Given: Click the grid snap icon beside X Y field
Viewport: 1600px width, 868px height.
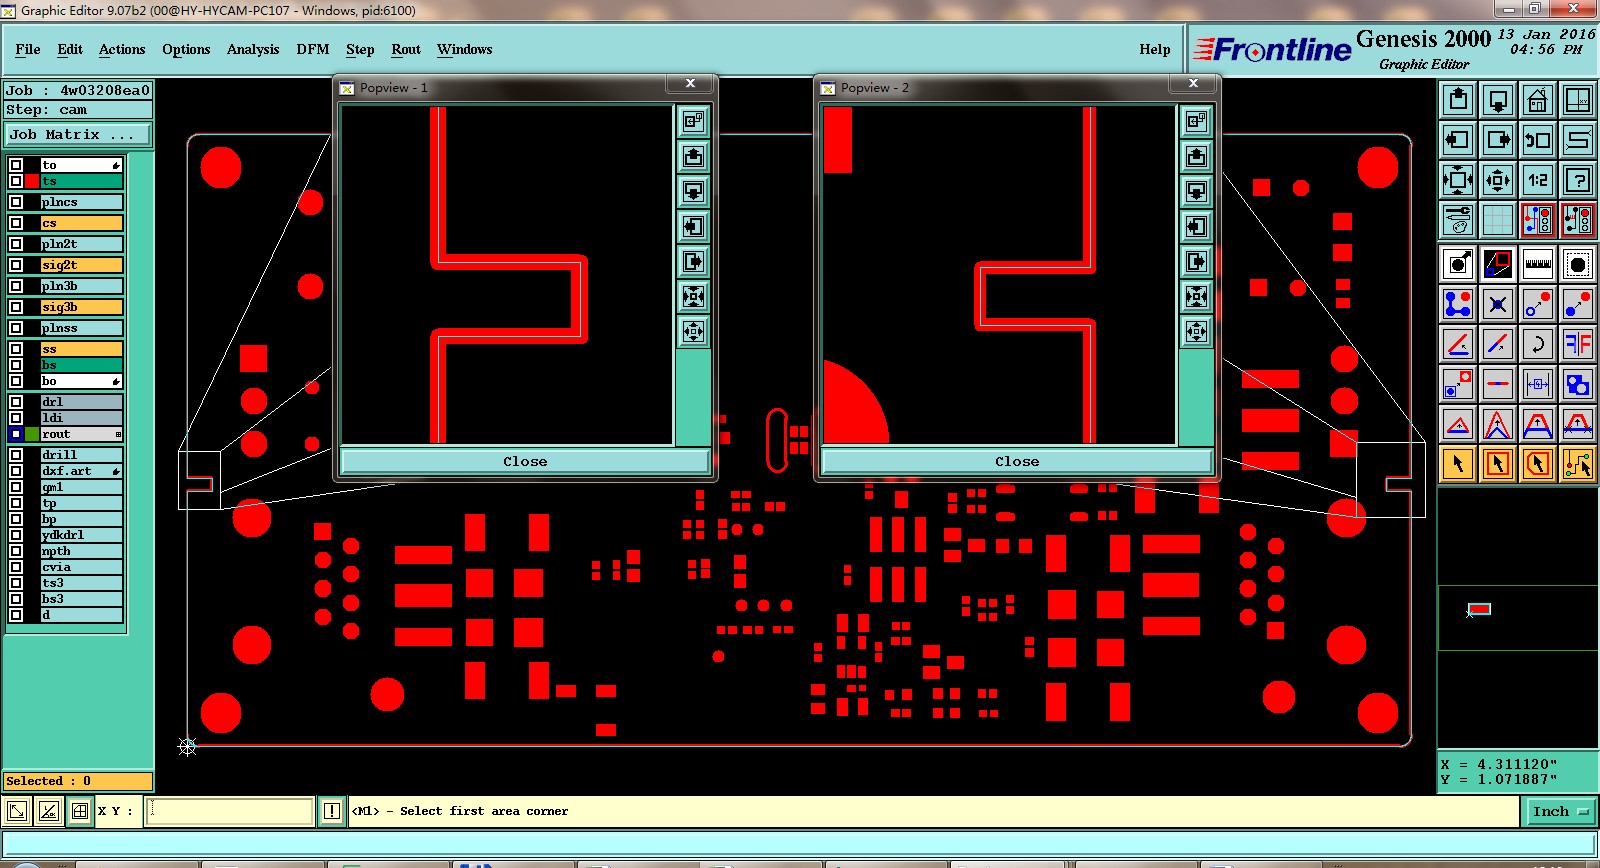Looking at the screenshot, I should tap(80, 811).
